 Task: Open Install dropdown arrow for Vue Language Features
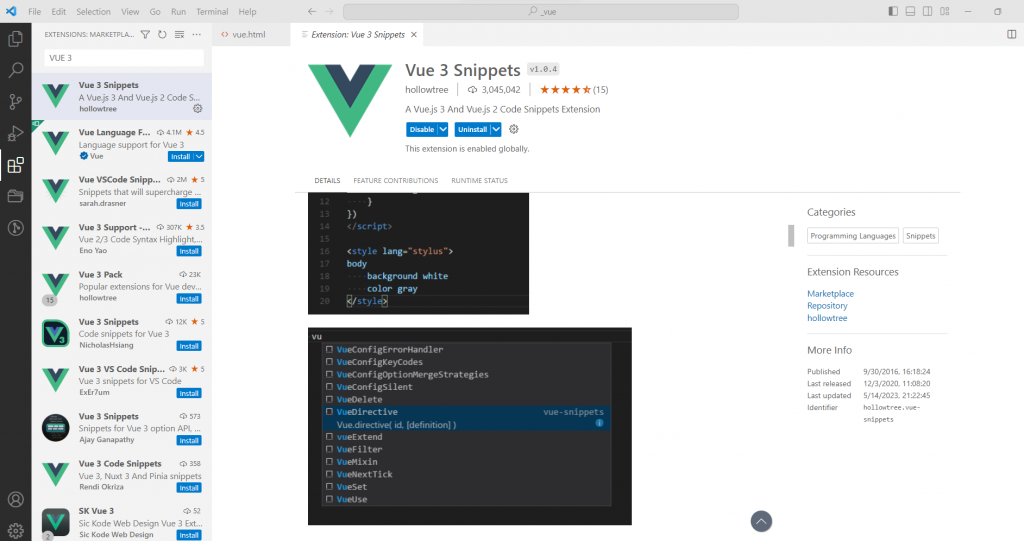(x=199, y=157)
